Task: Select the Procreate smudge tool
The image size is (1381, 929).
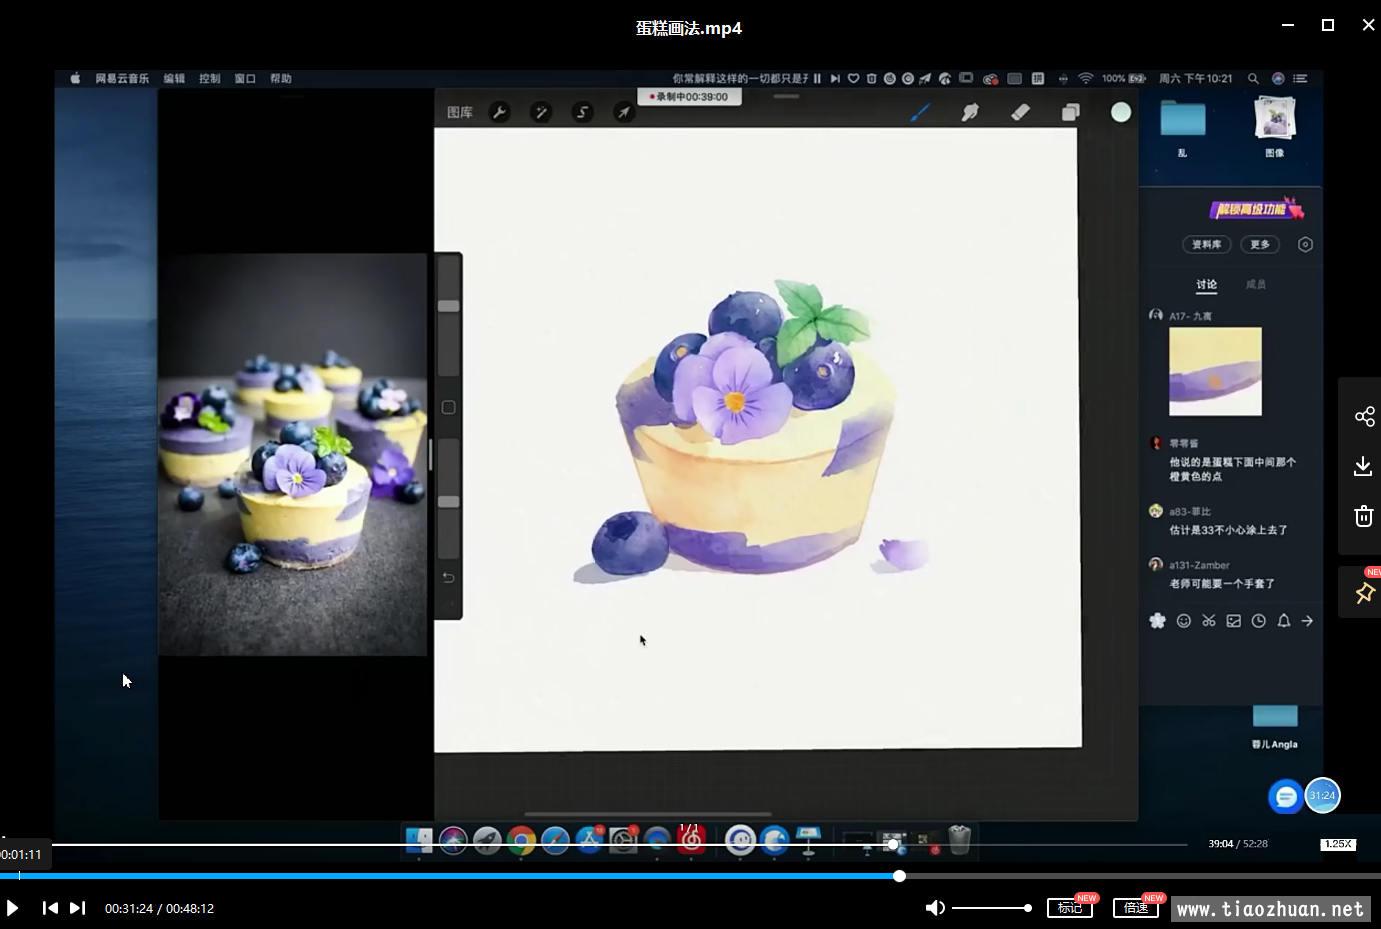Action: [970, 112]
